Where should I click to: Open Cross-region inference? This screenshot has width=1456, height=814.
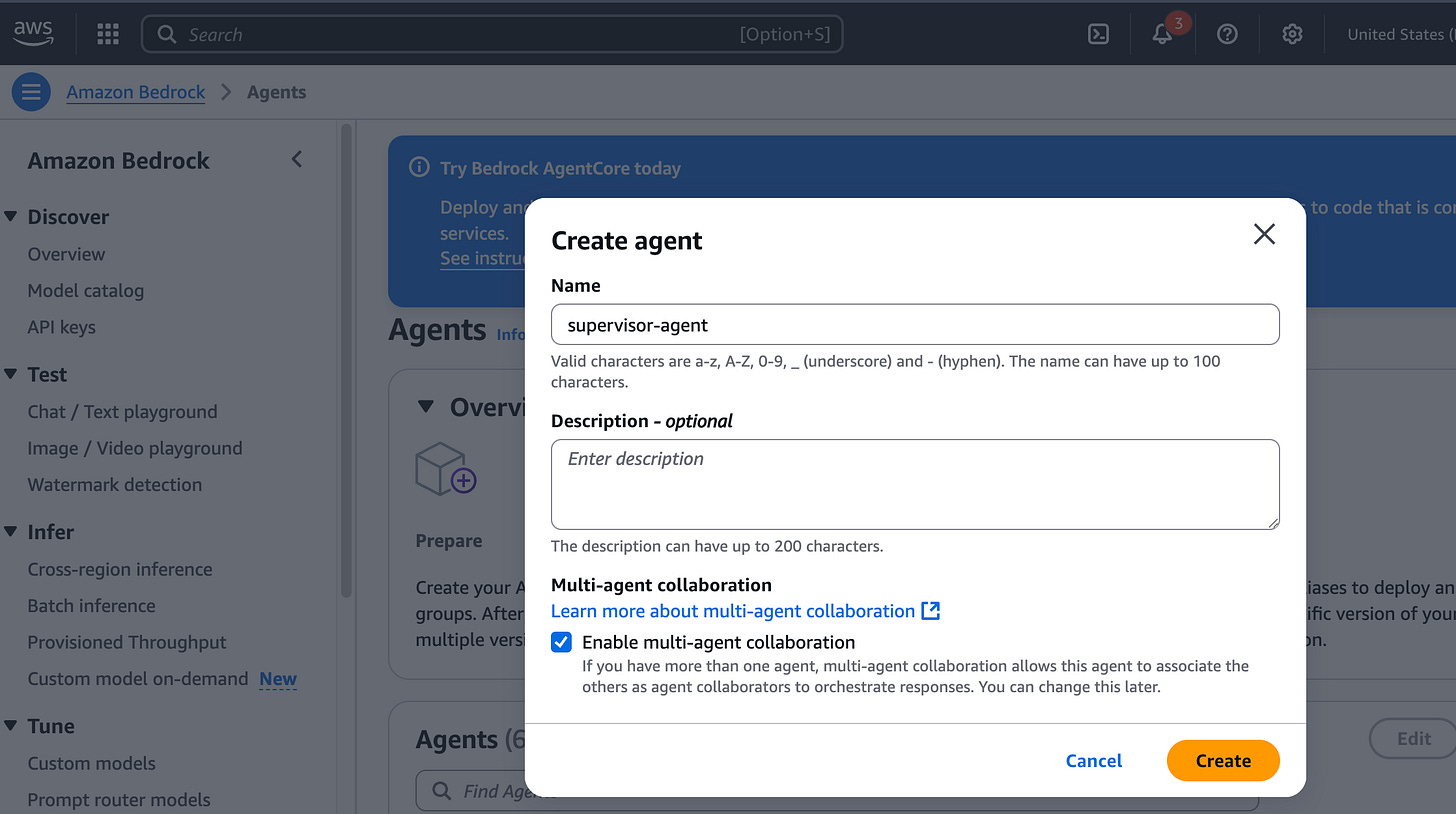120,569
